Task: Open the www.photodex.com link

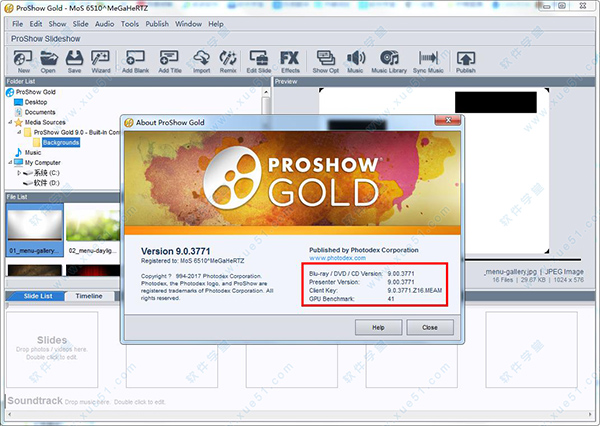Action: tap(337, 258)
